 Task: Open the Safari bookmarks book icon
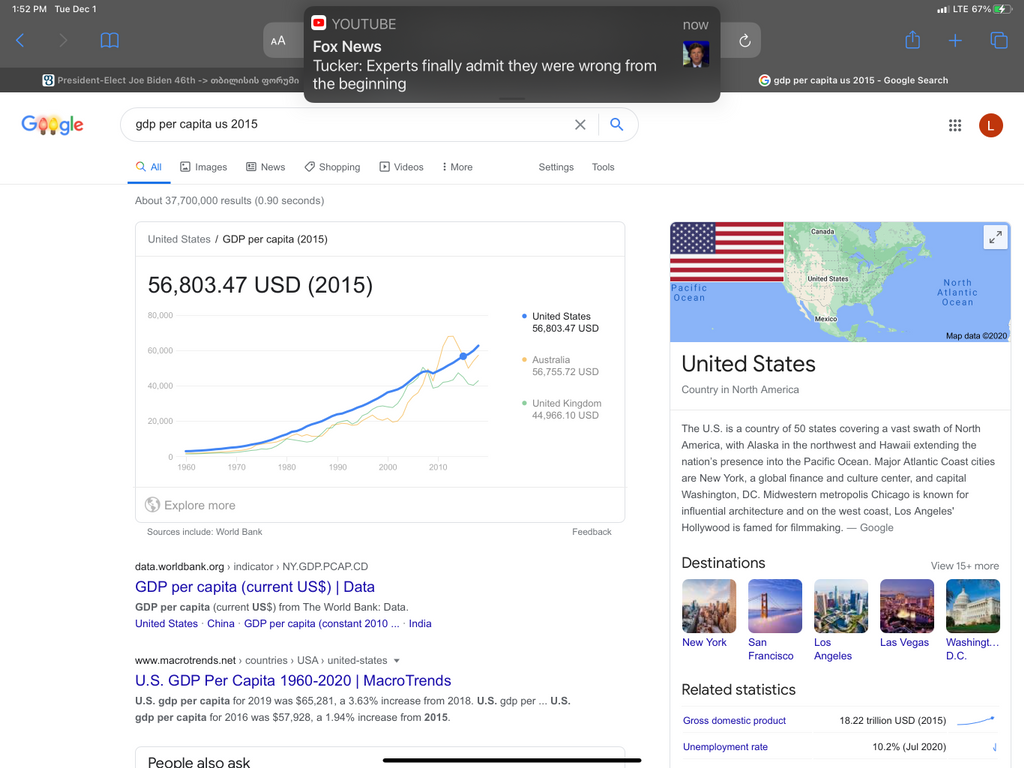pos(110,40)
